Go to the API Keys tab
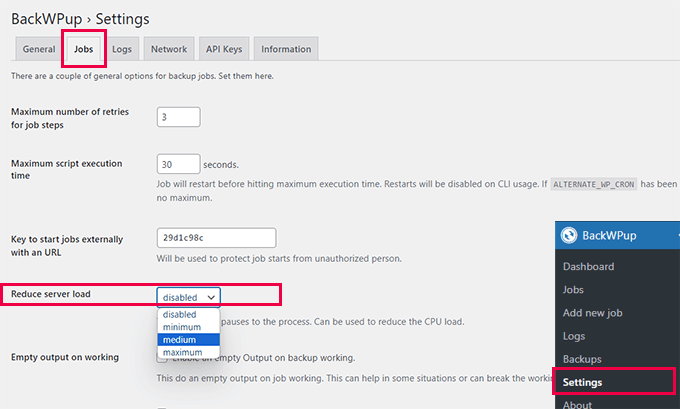The width and height of the screenshot is (680, 409). 223,49
